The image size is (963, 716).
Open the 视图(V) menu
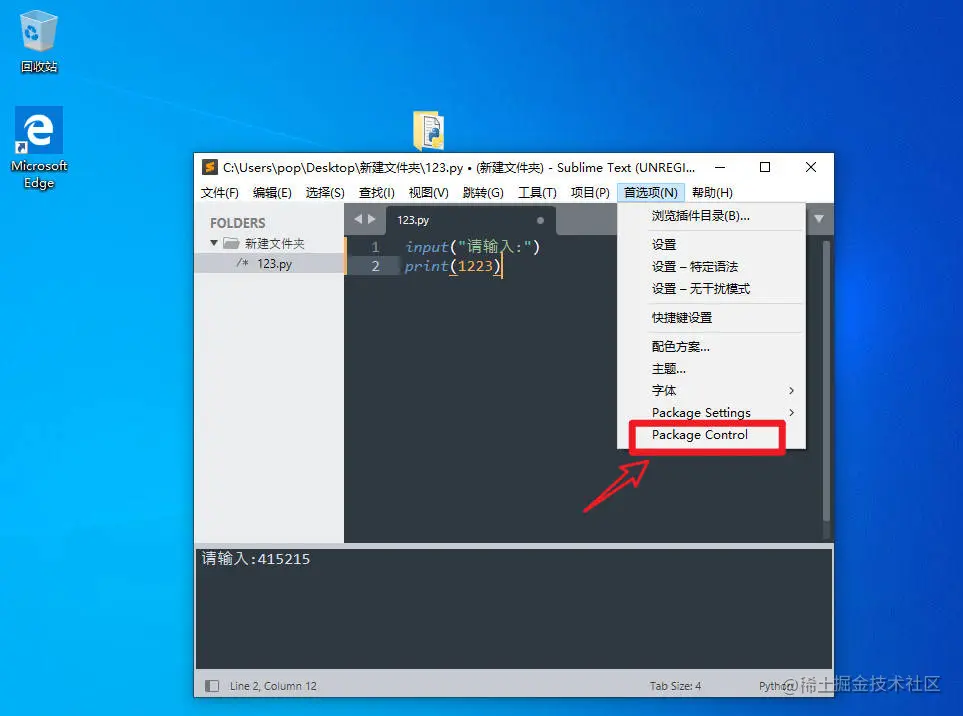click(x=429, y=193)
